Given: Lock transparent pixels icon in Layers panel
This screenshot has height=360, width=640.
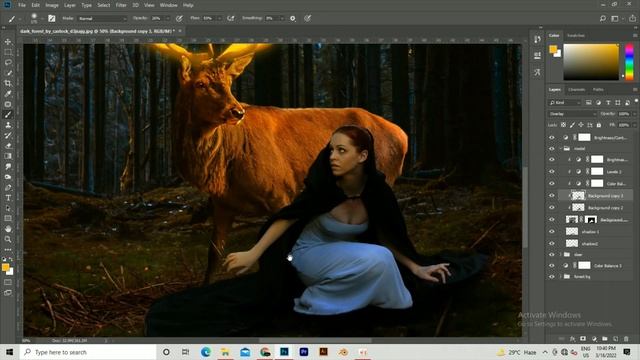Looking at the screenshot, I should tap(564, 125).
